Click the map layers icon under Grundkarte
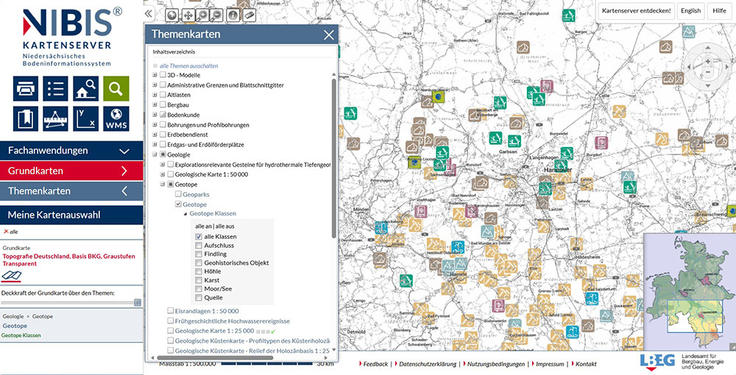Screen dimensions: 736x375 point(11,276)
